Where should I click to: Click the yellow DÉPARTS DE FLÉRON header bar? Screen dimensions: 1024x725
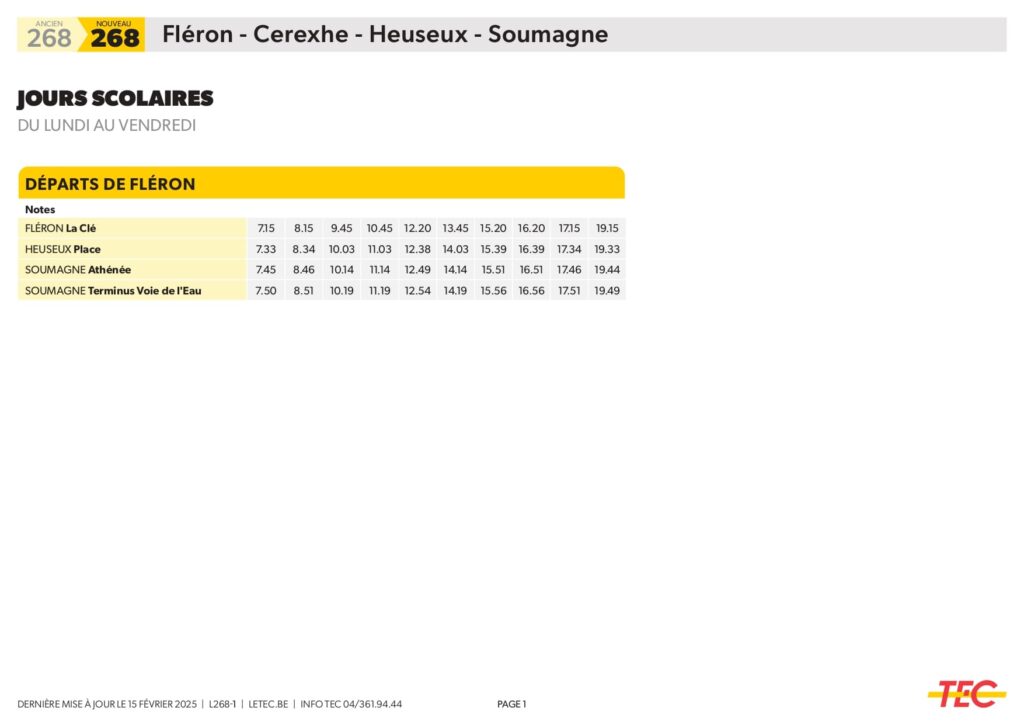coord(320,184)
